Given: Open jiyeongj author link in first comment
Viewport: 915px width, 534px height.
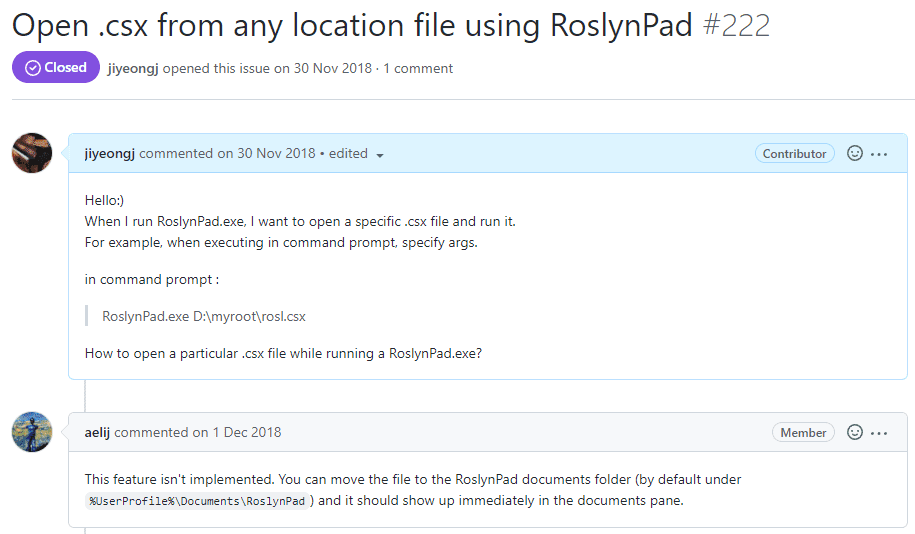Looking at the screenshot, I should click(110, 153).
